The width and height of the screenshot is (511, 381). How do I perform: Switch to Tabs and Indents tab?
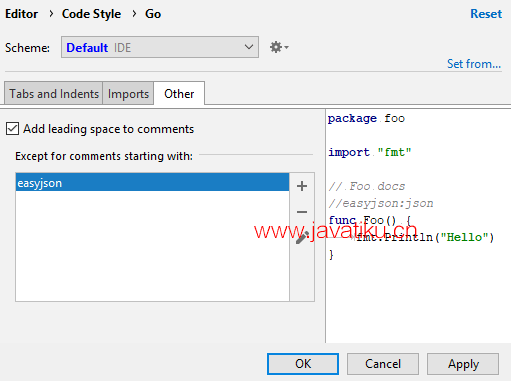pos(54,94)
